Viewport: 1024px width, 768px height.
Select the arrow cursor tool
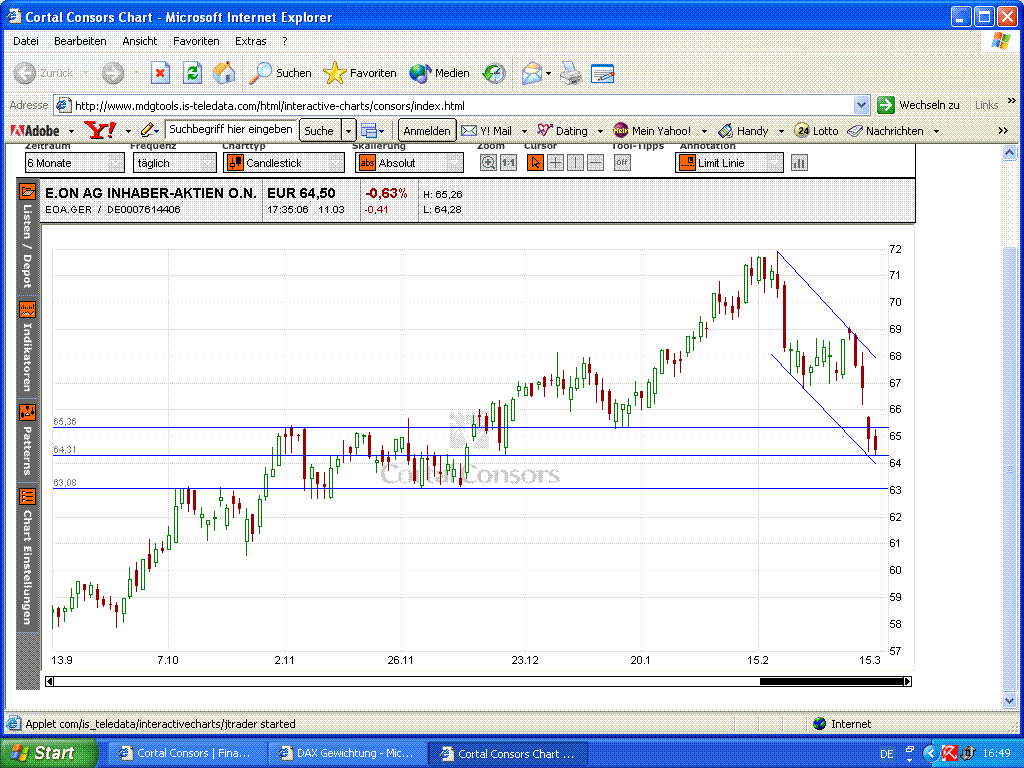535,163
